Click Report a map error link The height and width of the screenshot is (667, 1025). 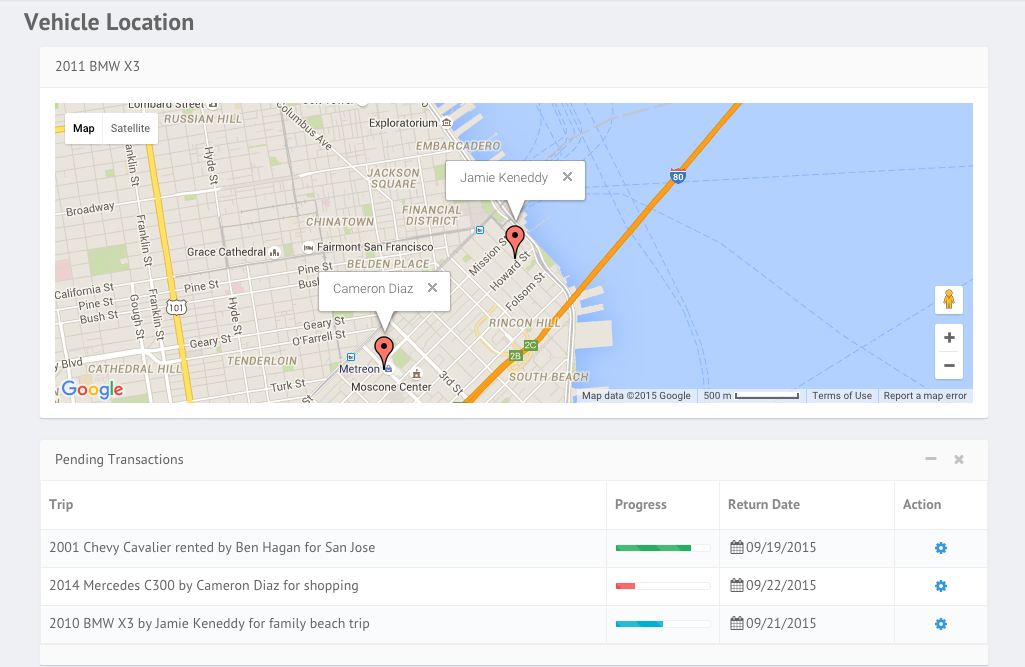925,396
